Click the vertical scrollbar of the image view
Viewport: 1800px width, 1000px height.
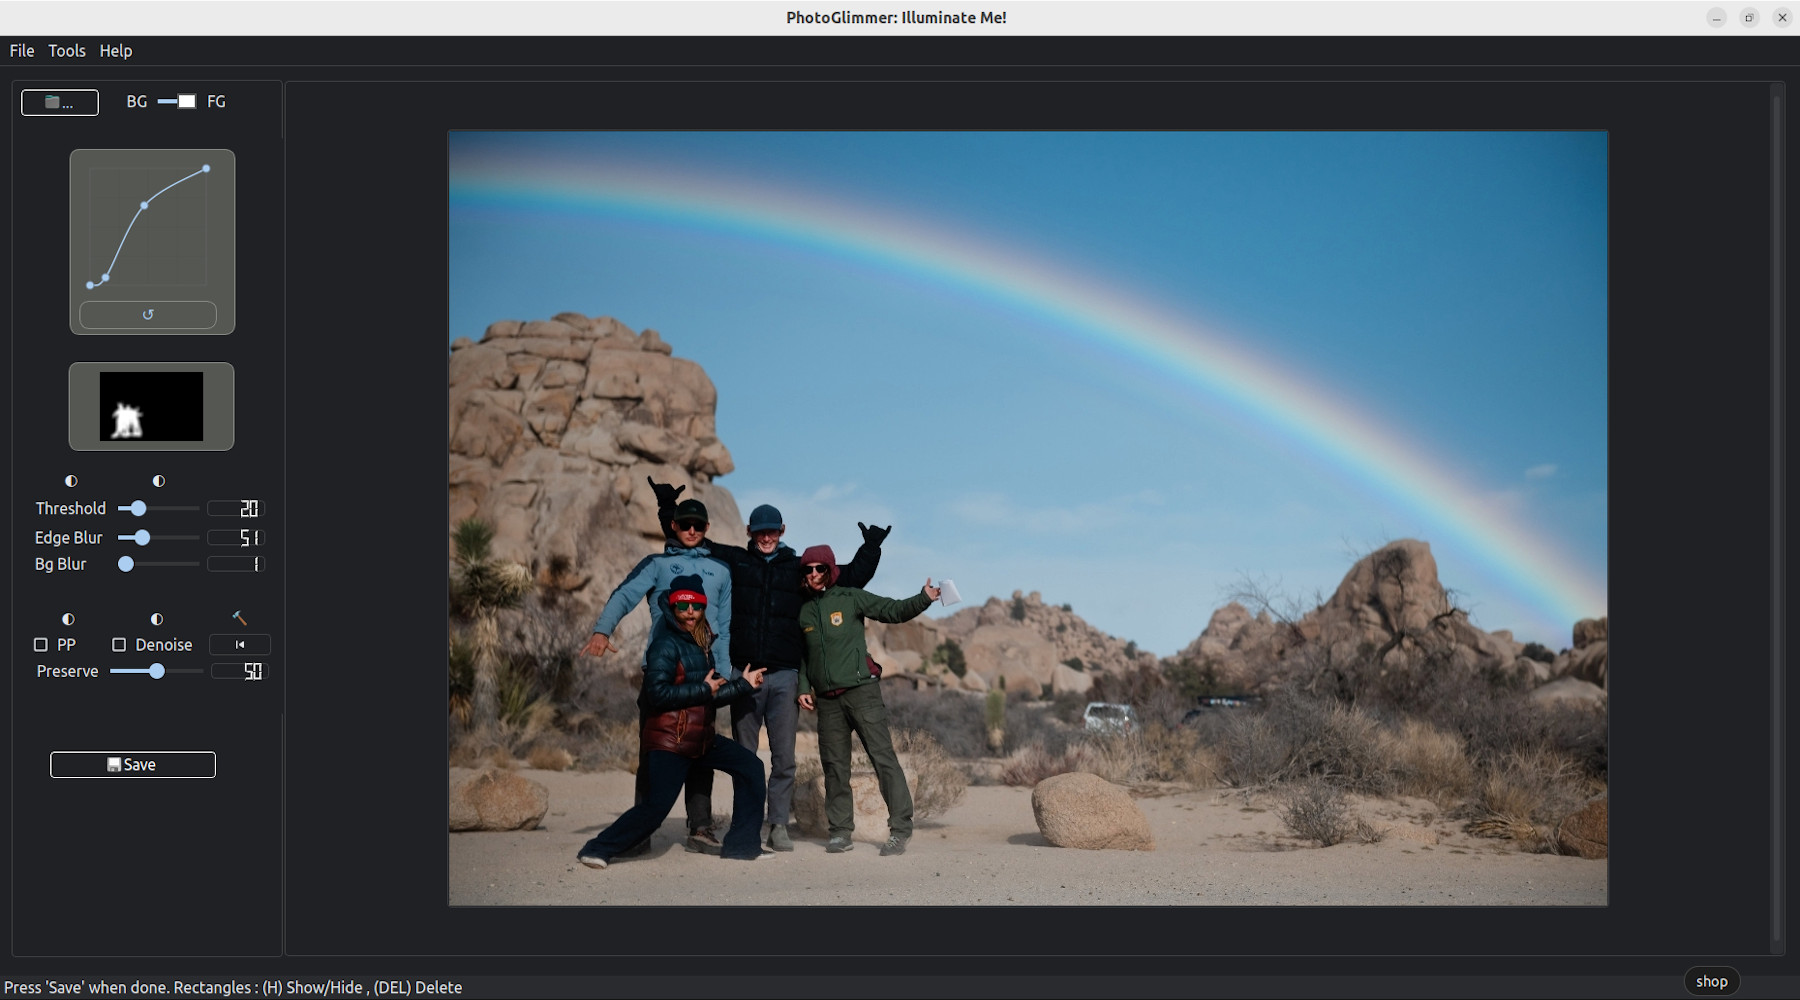coord(1777,518)
